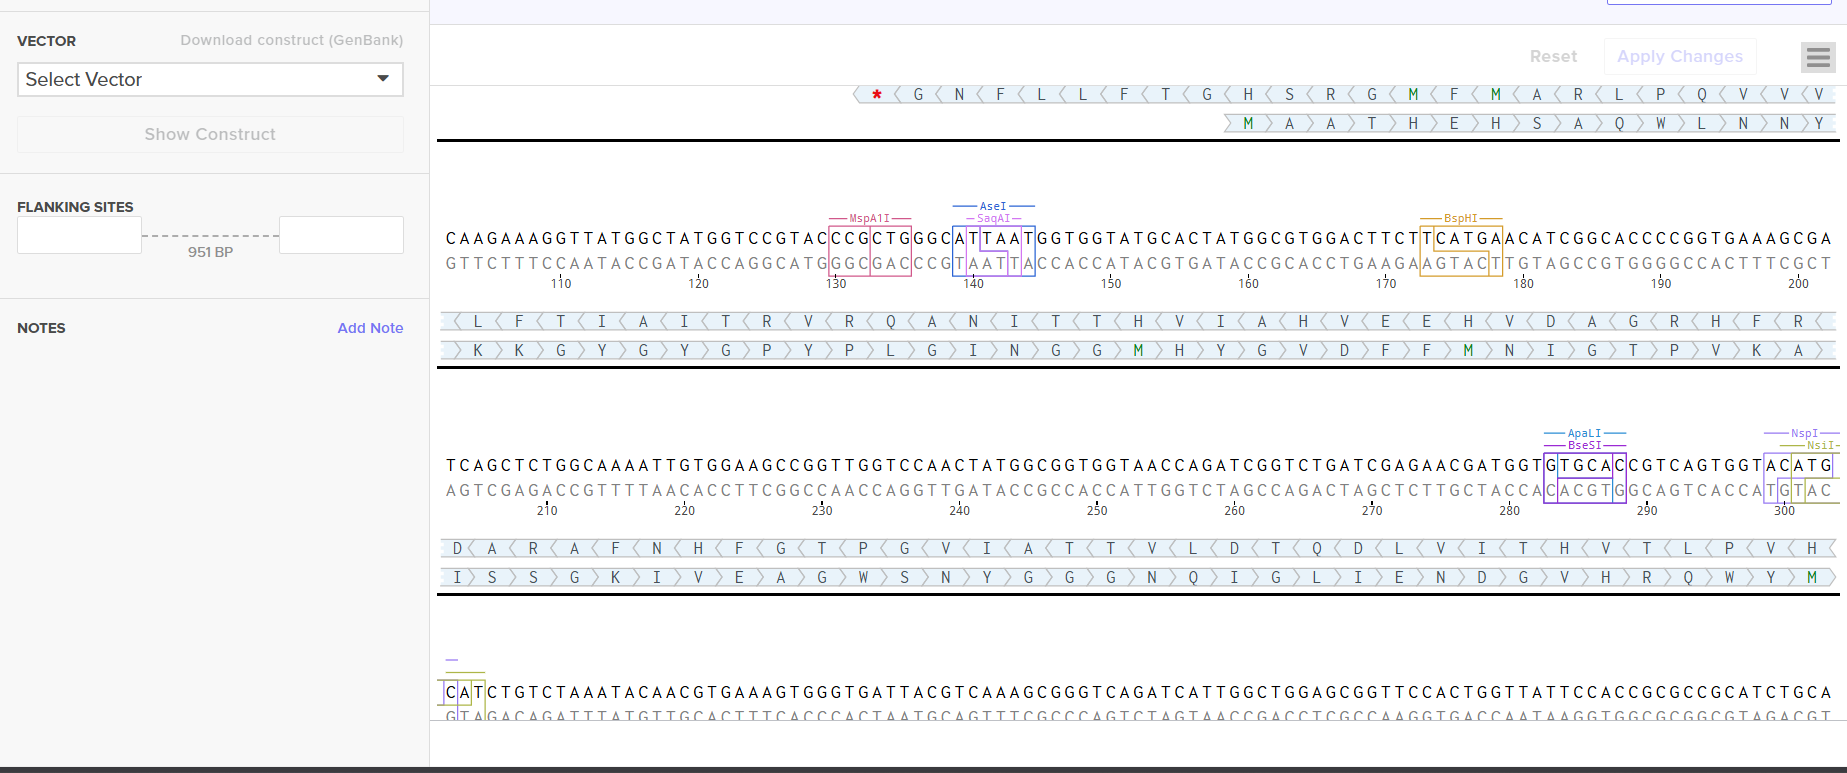Select the MspA1I restriction site label
Viewport: 1847px width, 773px height.
tap(869, 218)
